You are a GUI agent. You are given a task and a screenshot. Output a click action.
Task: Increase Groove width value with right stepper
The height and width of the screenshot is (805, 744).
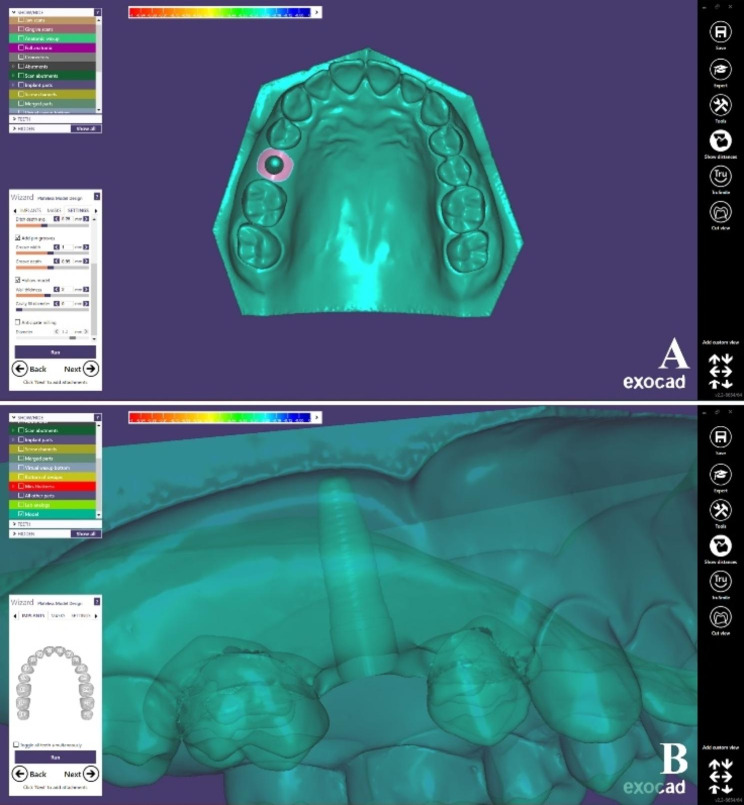point(86,247)
